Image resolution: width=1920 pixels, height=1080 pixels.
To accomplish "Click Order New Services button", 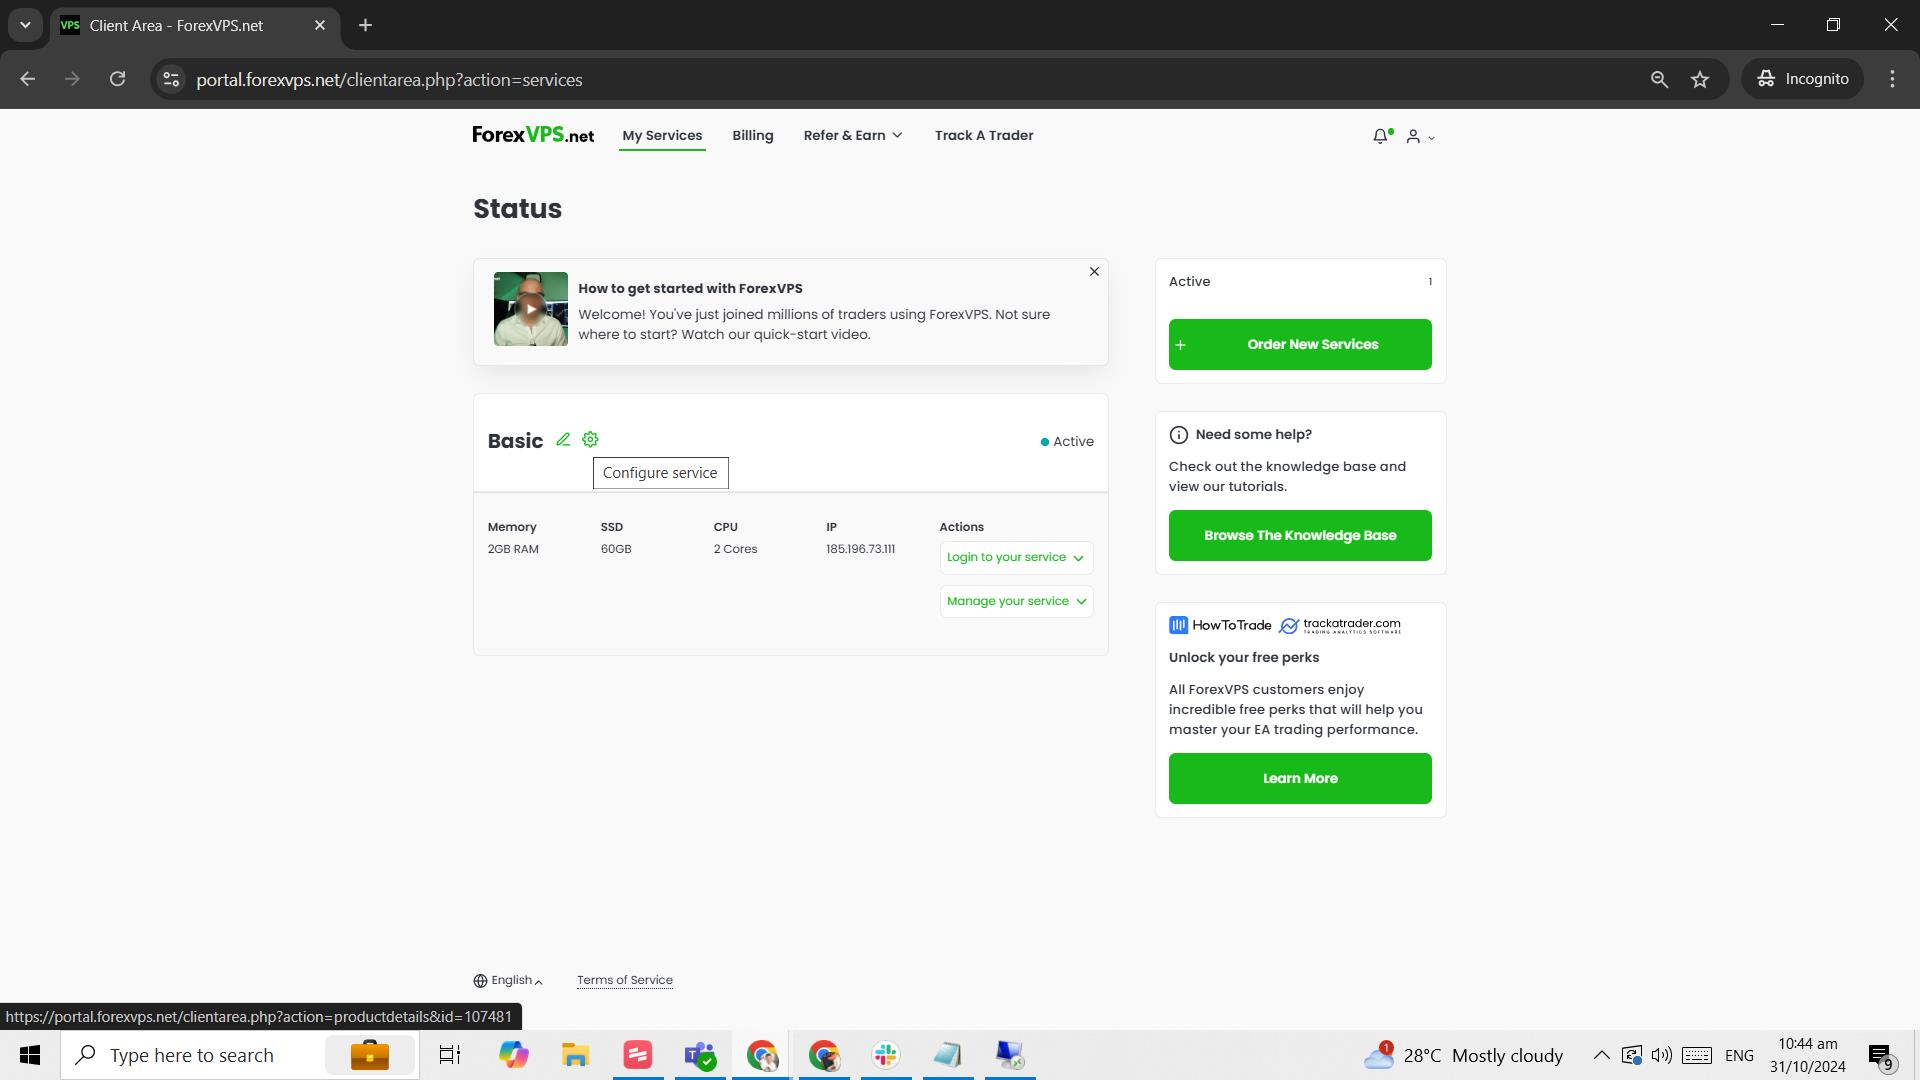I will point(1300,345).
